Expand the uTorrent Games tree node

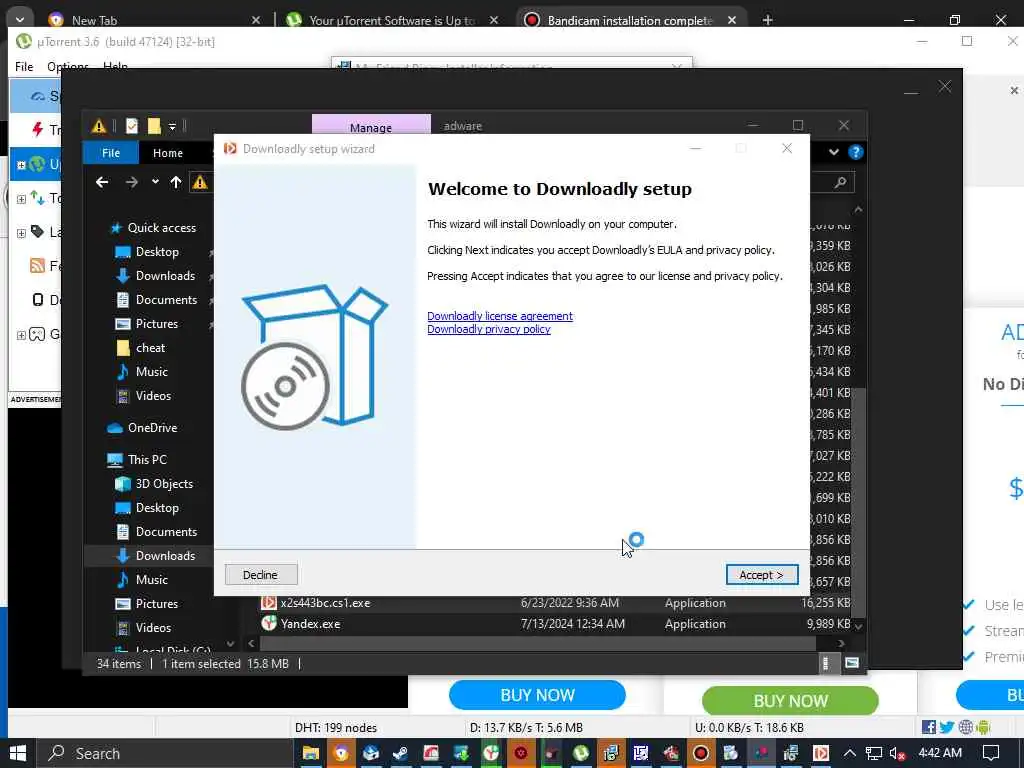tap(21, 335)
